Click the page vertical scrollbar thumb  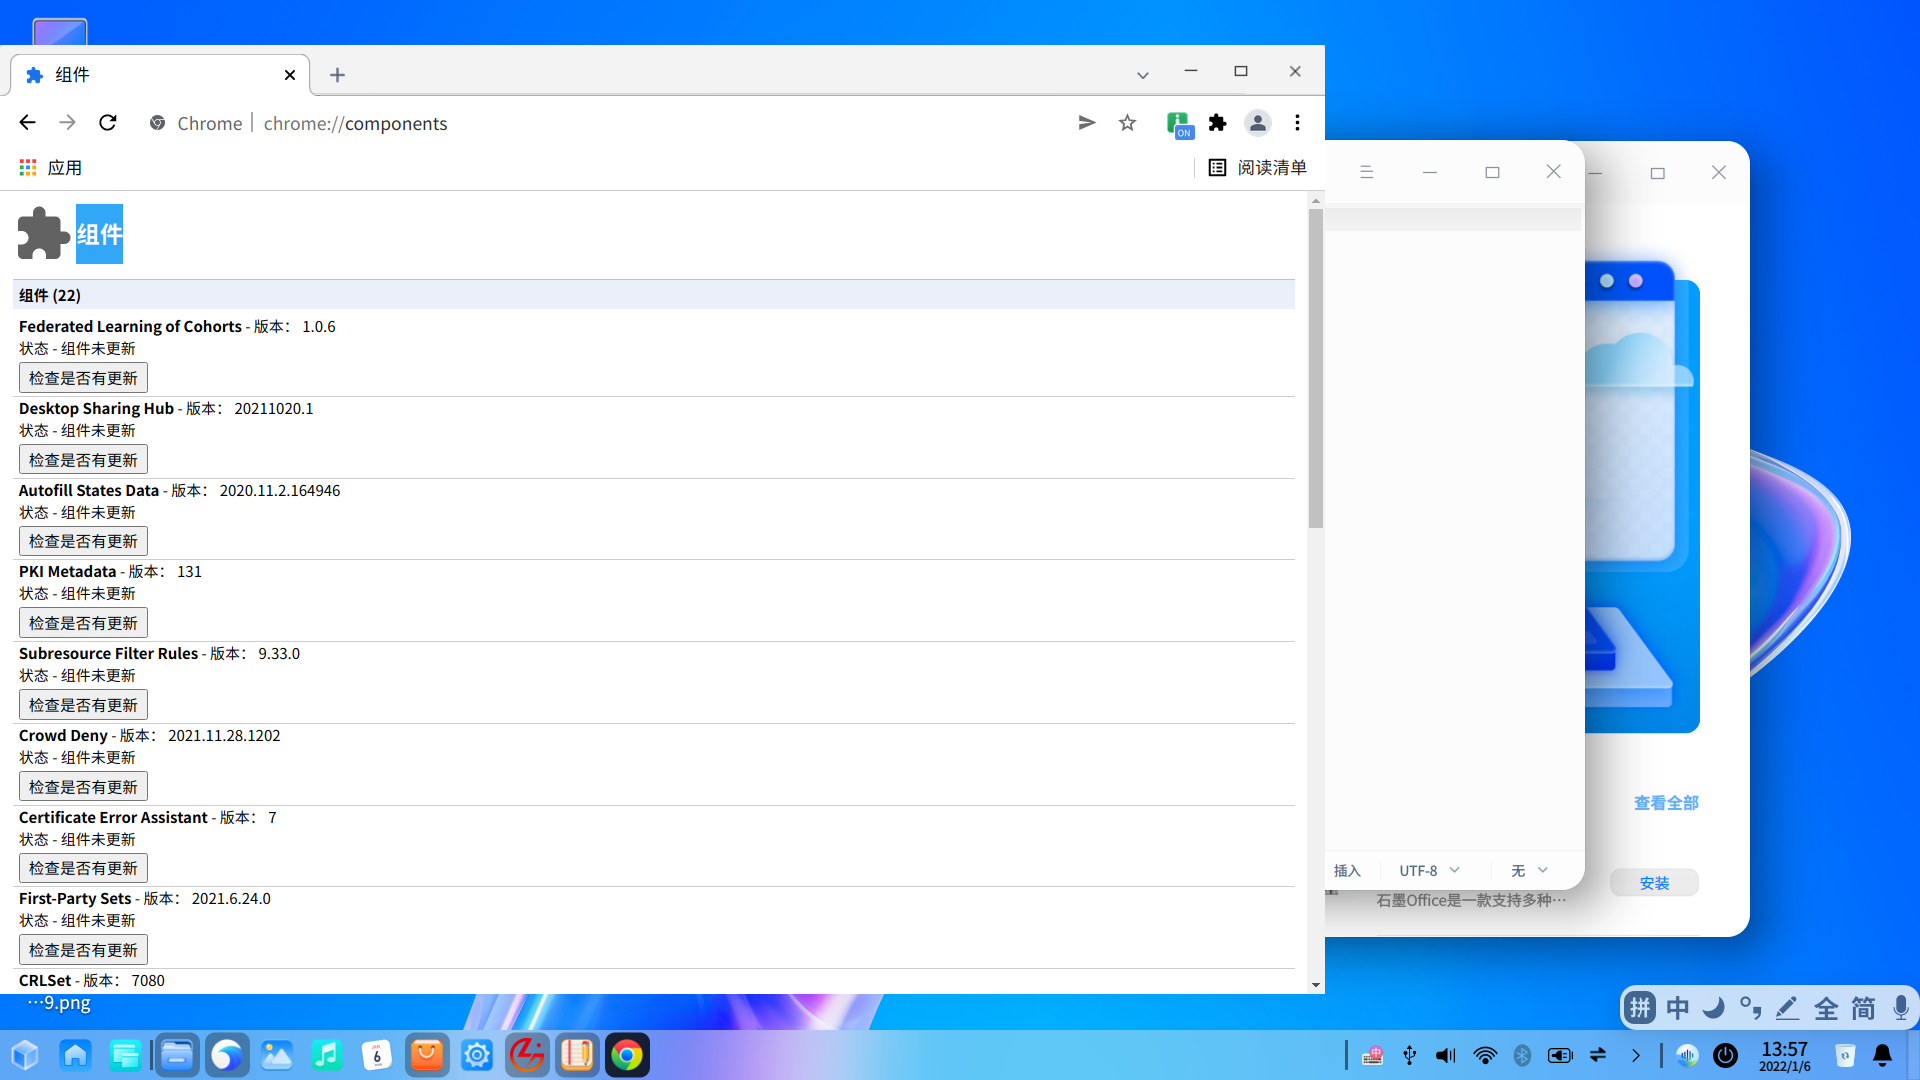[x=1315, y=370]
